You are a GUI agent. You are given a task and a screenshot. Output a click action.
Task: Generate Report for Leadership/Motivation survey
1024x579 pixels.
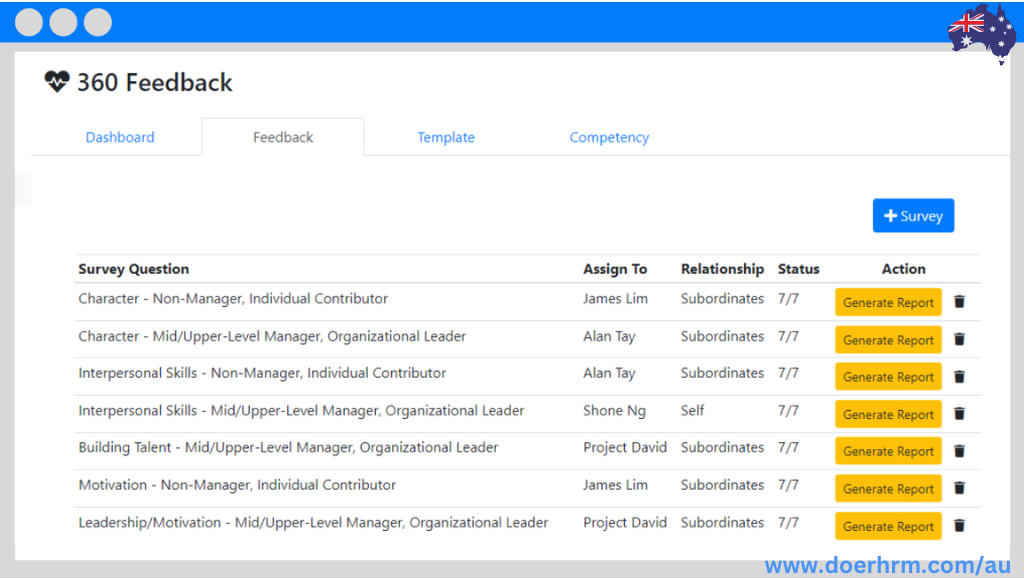pyautogui.click(x=888, y=526)
